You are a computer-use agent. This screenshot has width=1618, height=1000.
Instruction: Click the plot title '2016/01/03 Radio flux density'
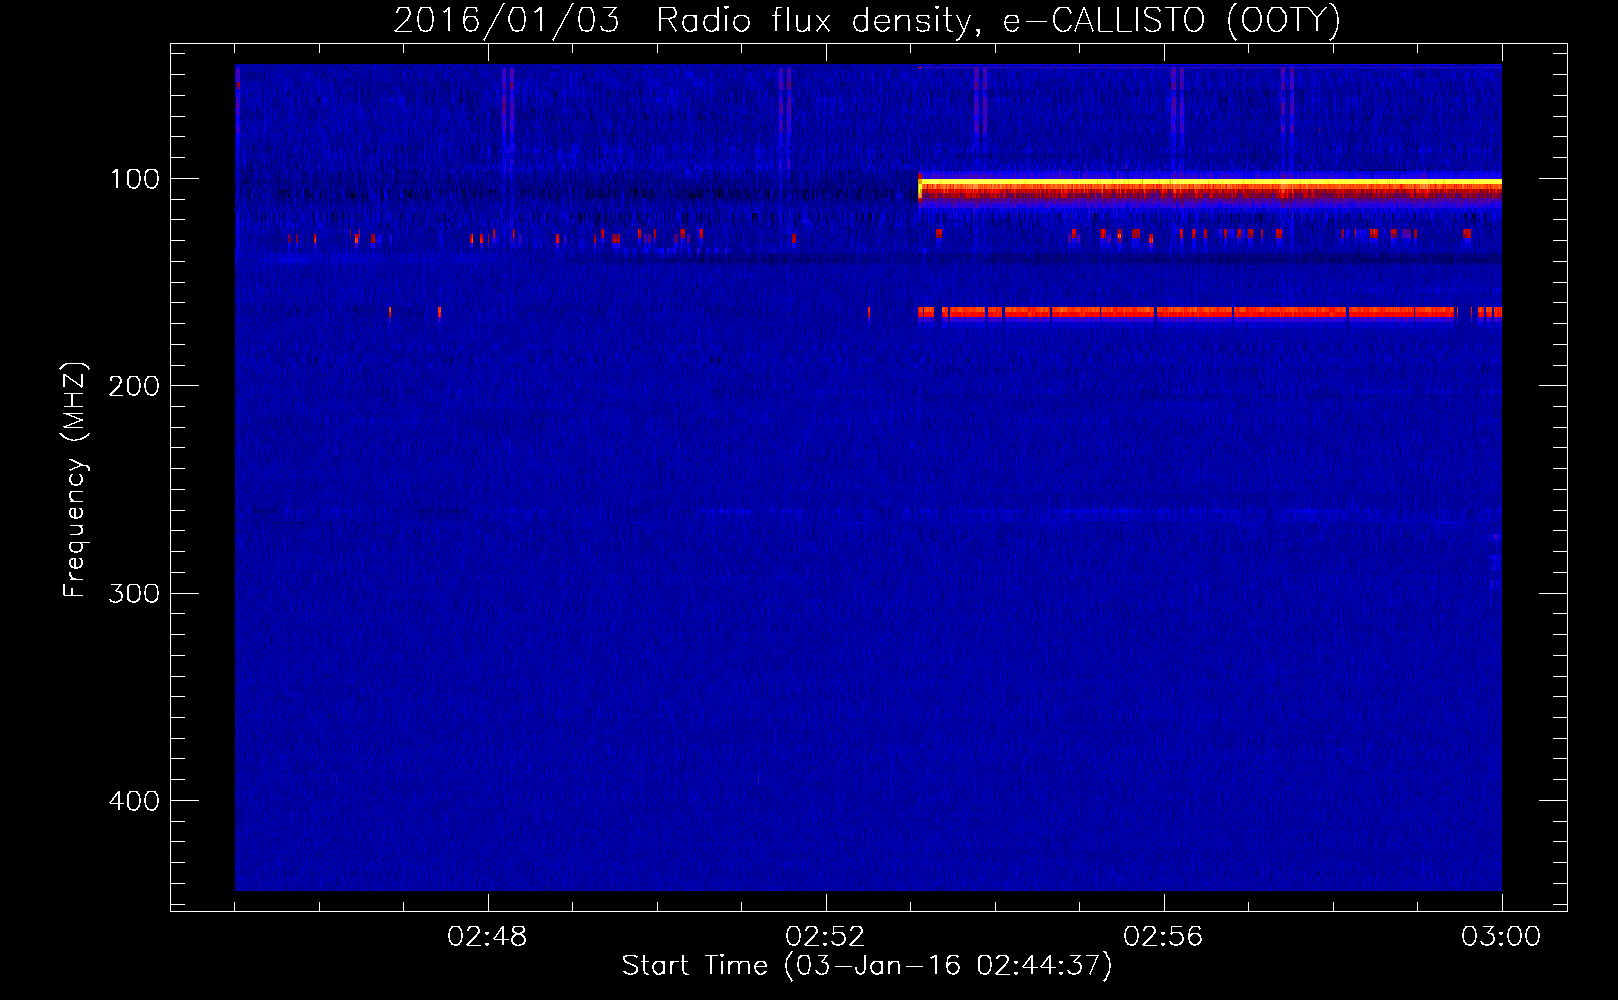pyautogui.click(x=867, y=20)
